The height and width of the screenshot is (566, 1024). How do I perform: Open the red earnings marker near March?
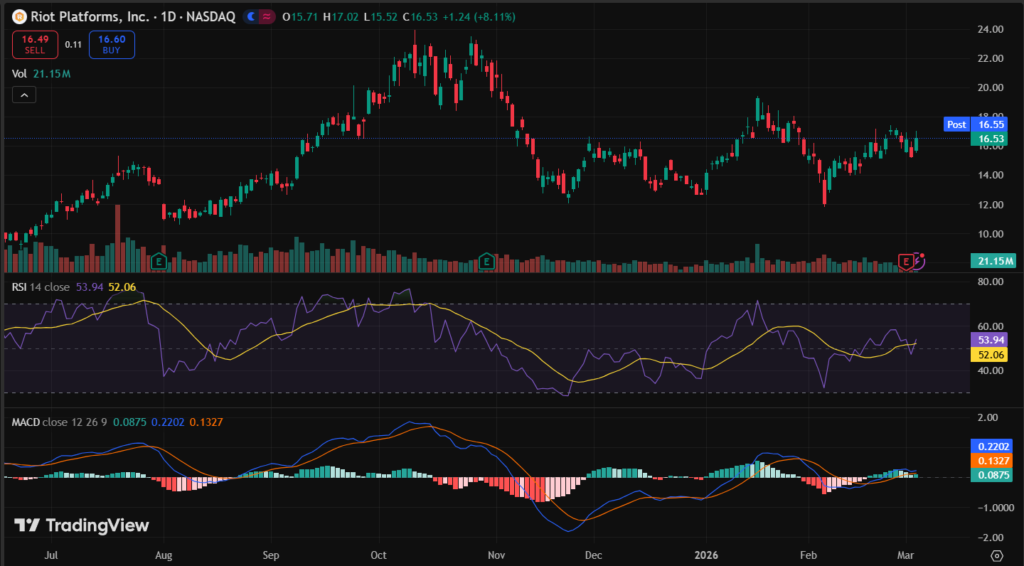click(907, 261)
